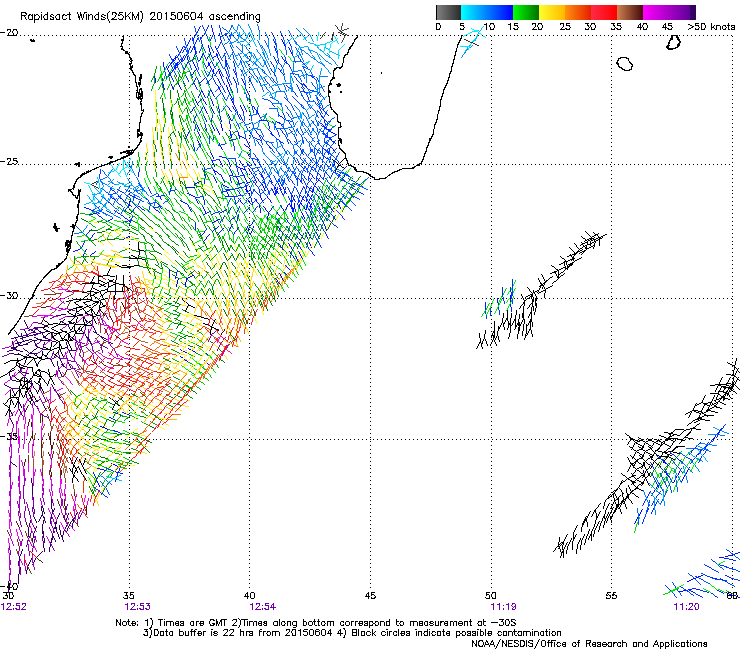
Task: Click the 40 longitude axis label
Action: click(x=250, y=596)
